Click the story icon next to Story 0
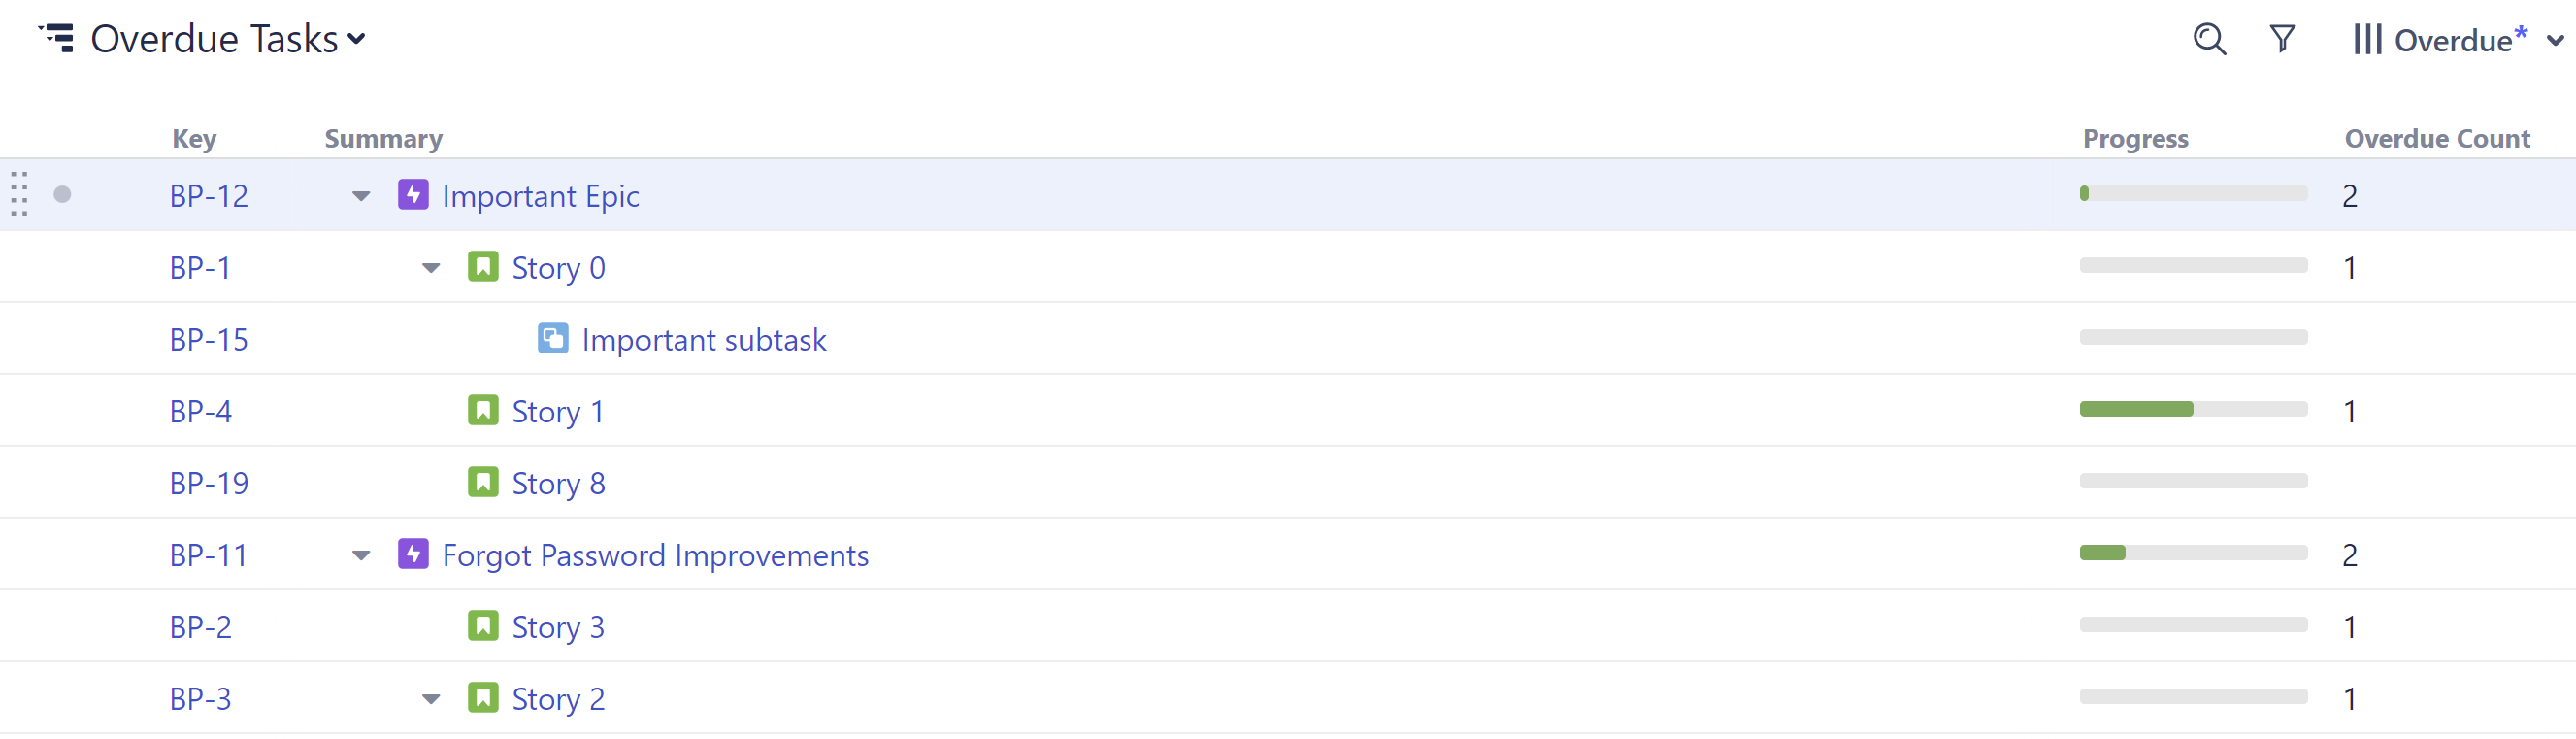2576x739 pixels. [483, 266]
